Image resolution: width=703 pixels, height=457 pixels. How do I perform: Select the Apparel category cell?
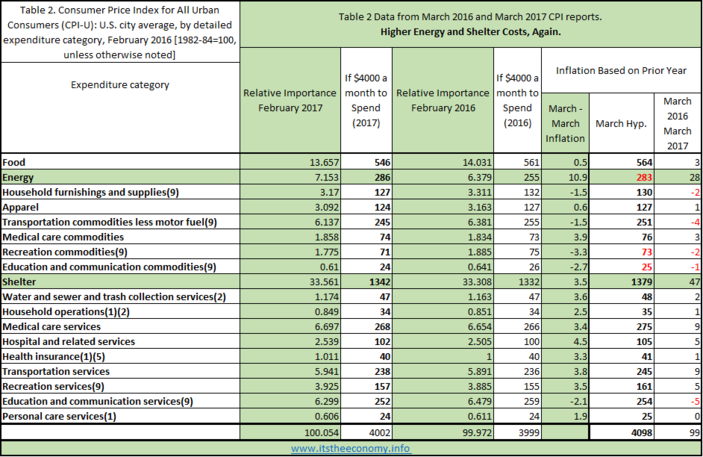(x=21, y=207)
